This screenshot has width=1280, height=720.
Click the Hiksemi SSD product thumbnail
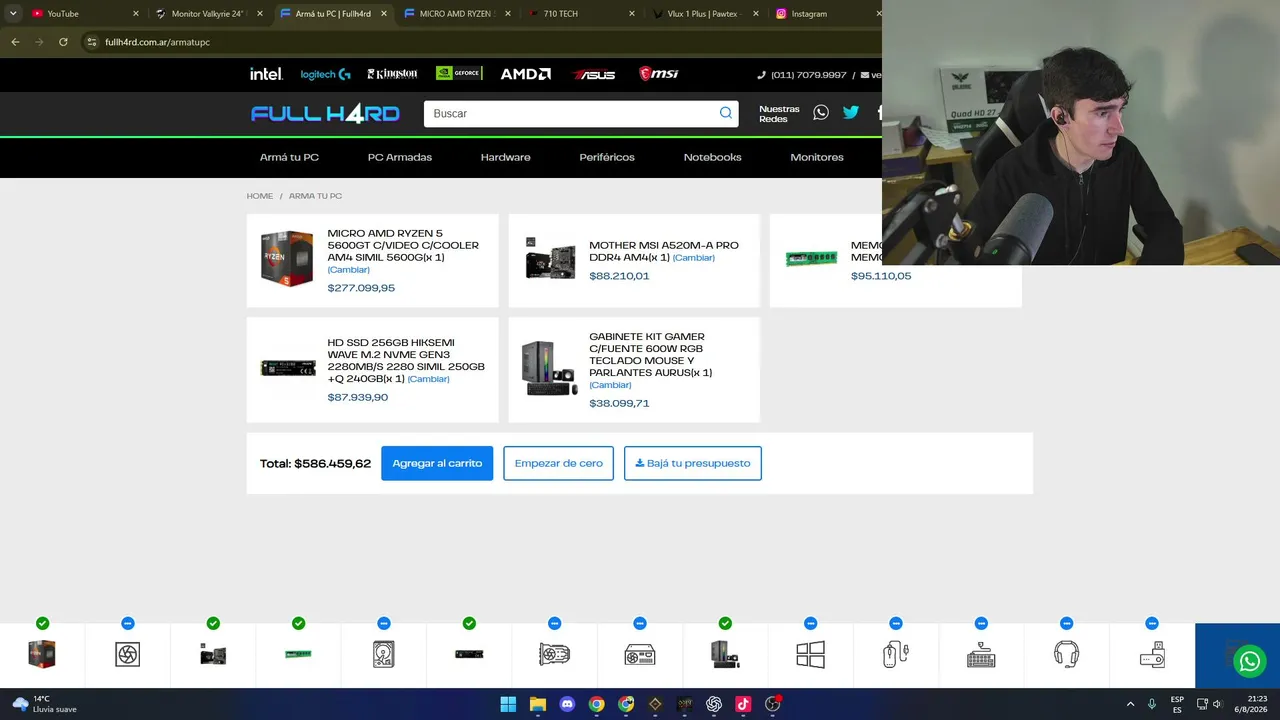tap(288, 368)
